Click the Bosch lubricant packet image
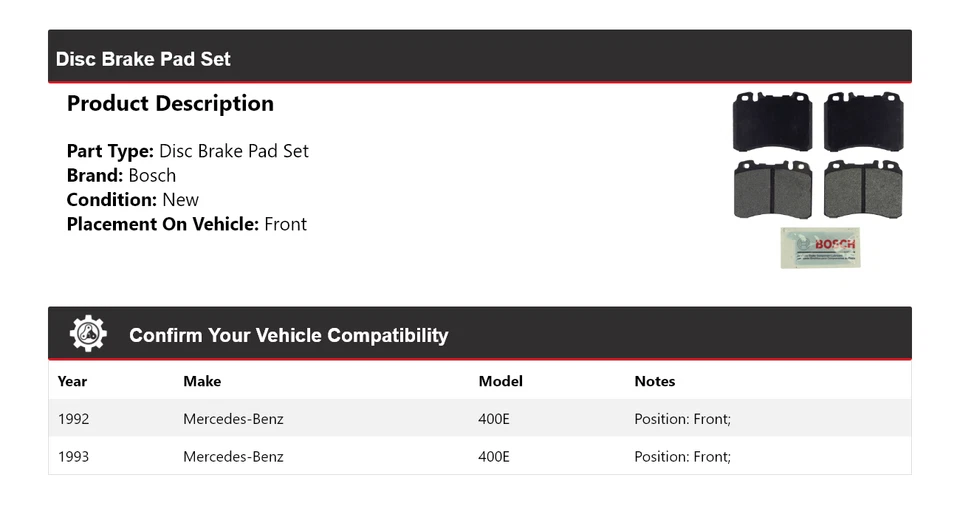The width and height of the screenshot is (960, 517). click(x=820, y=247)
